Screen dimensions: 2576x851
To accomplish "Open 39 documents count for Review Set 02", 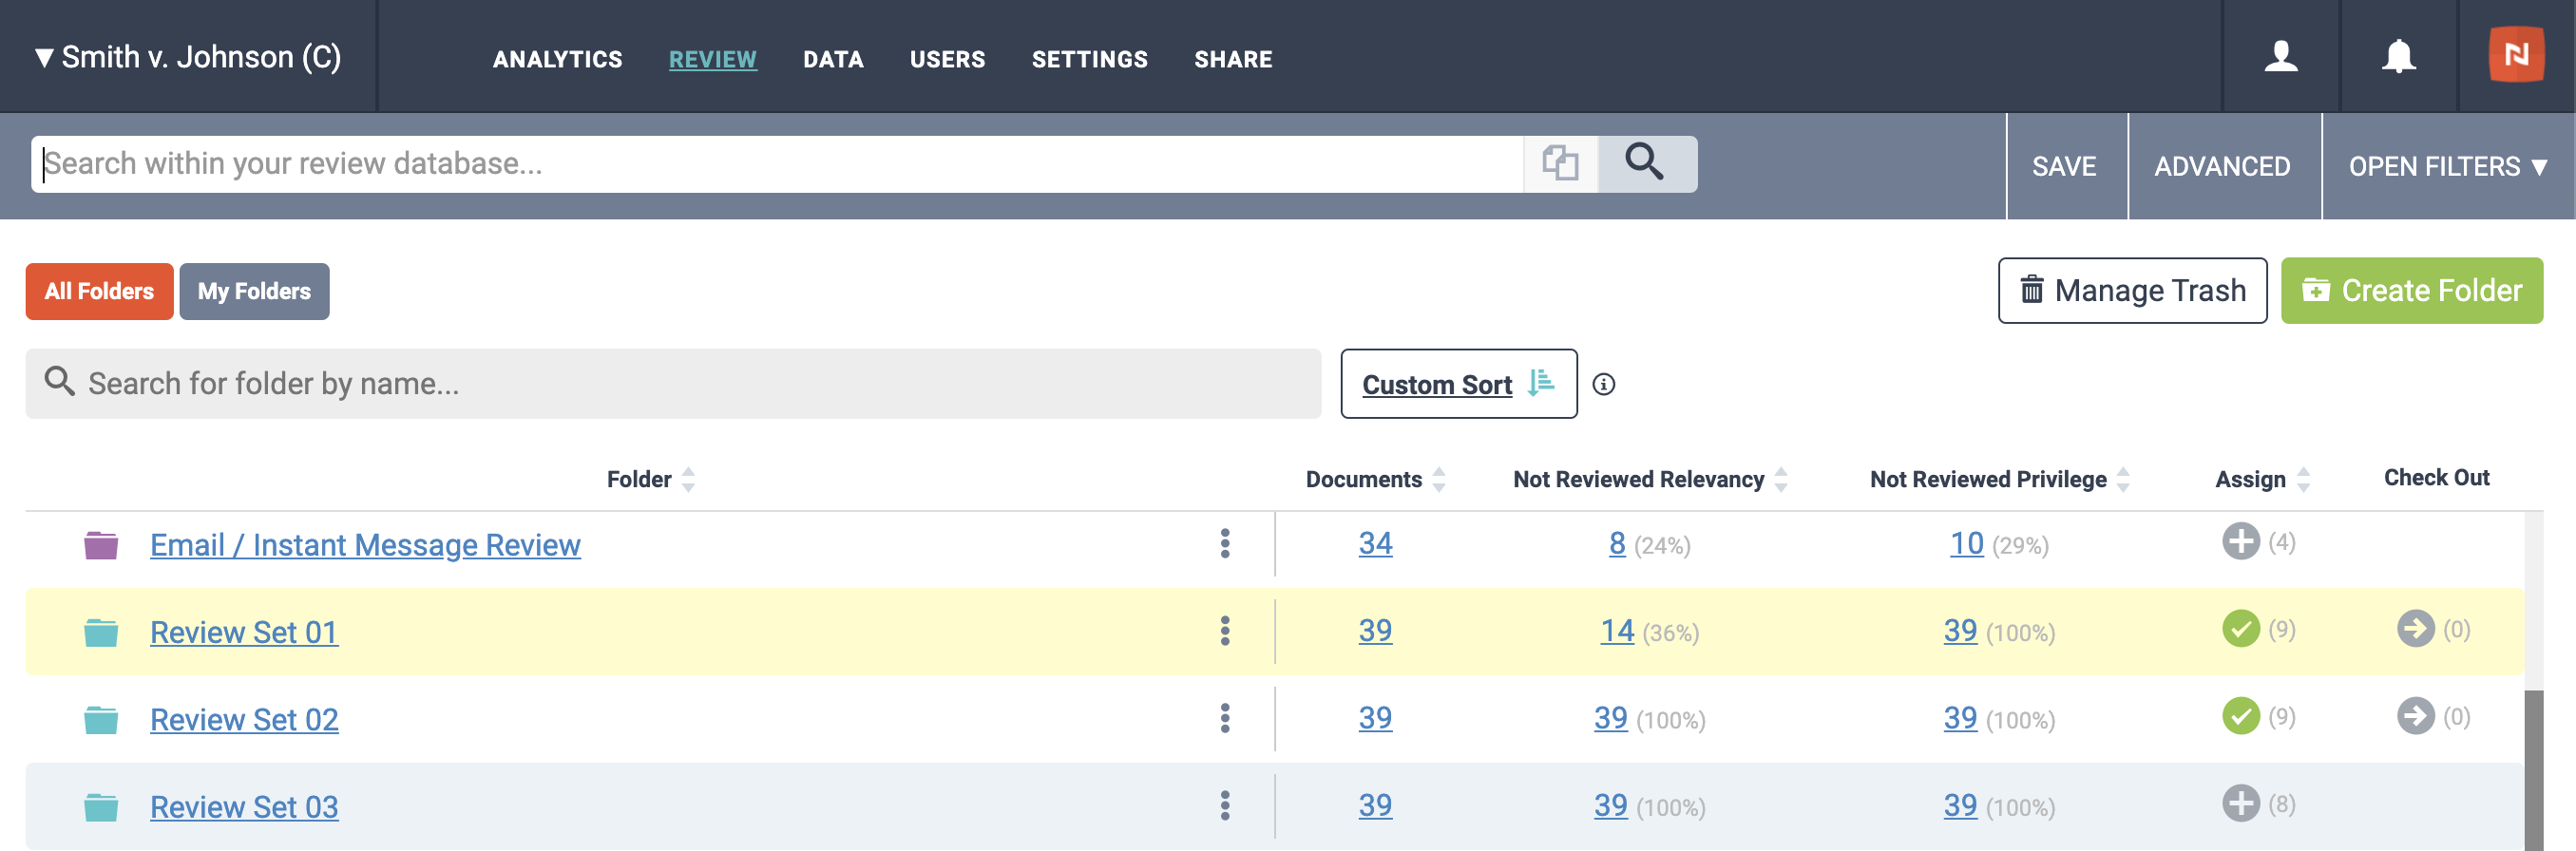I will (1375, 717).
